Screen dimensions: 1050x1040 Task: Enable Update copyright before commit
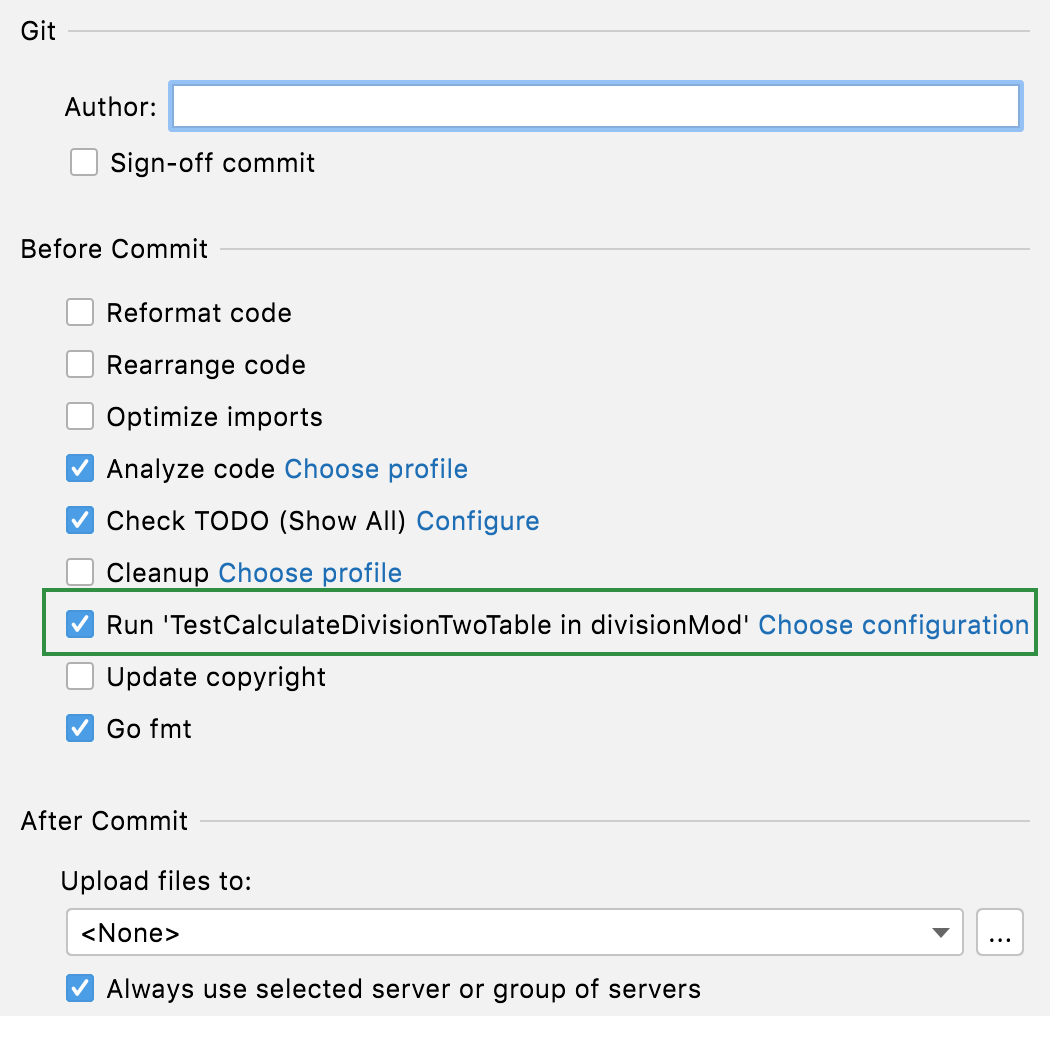click(80, 676)
